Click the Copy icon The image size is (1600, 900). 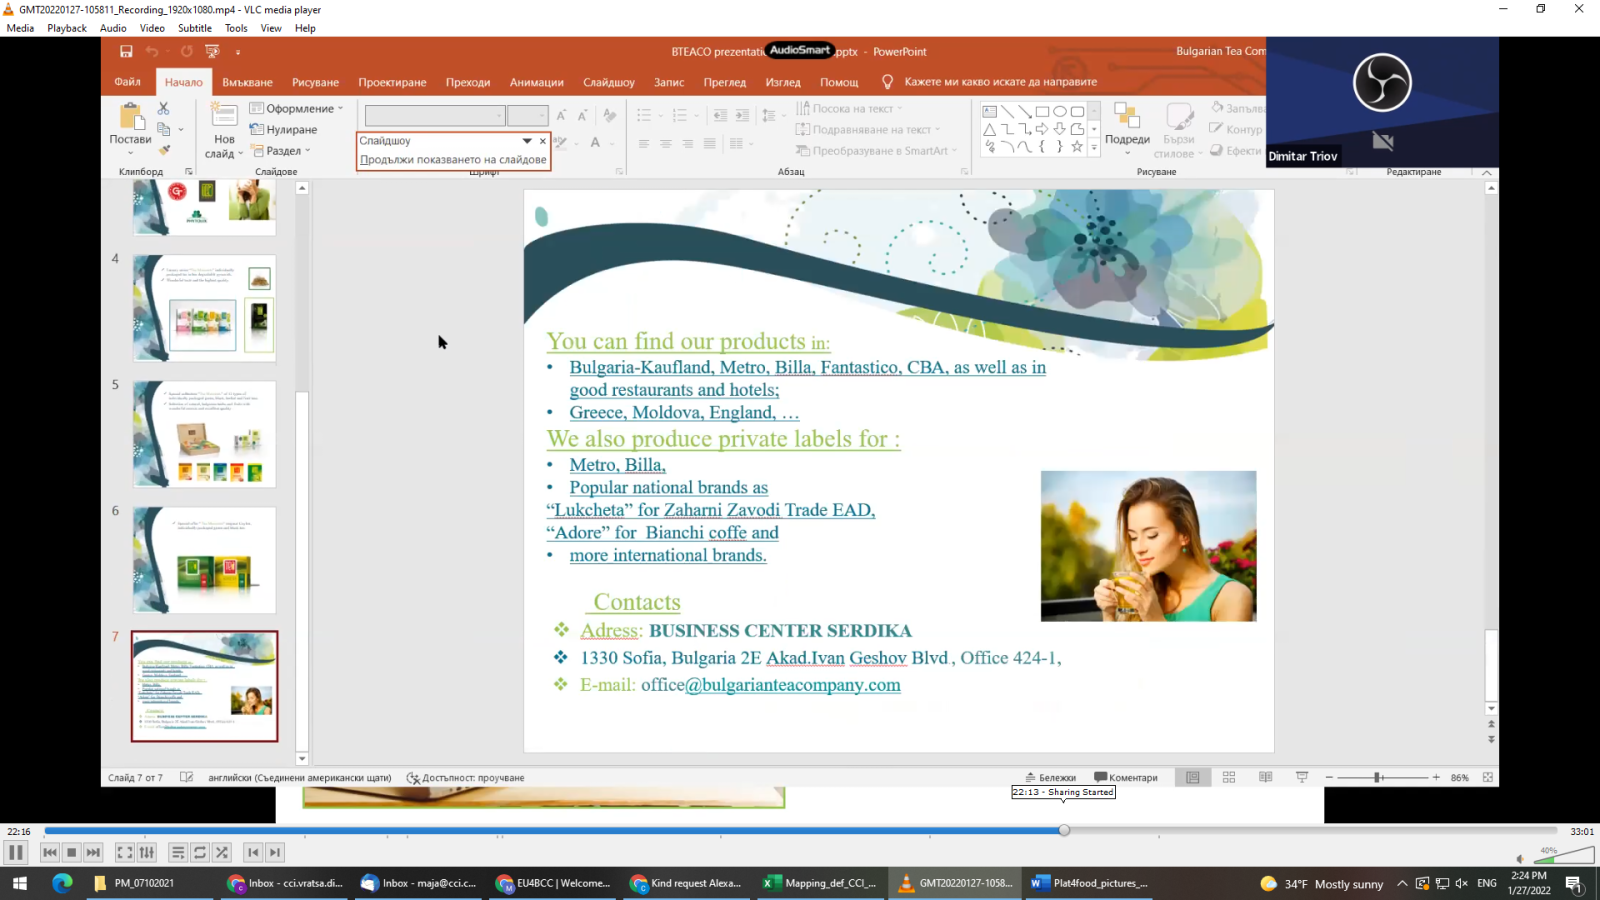coord(164,129)
